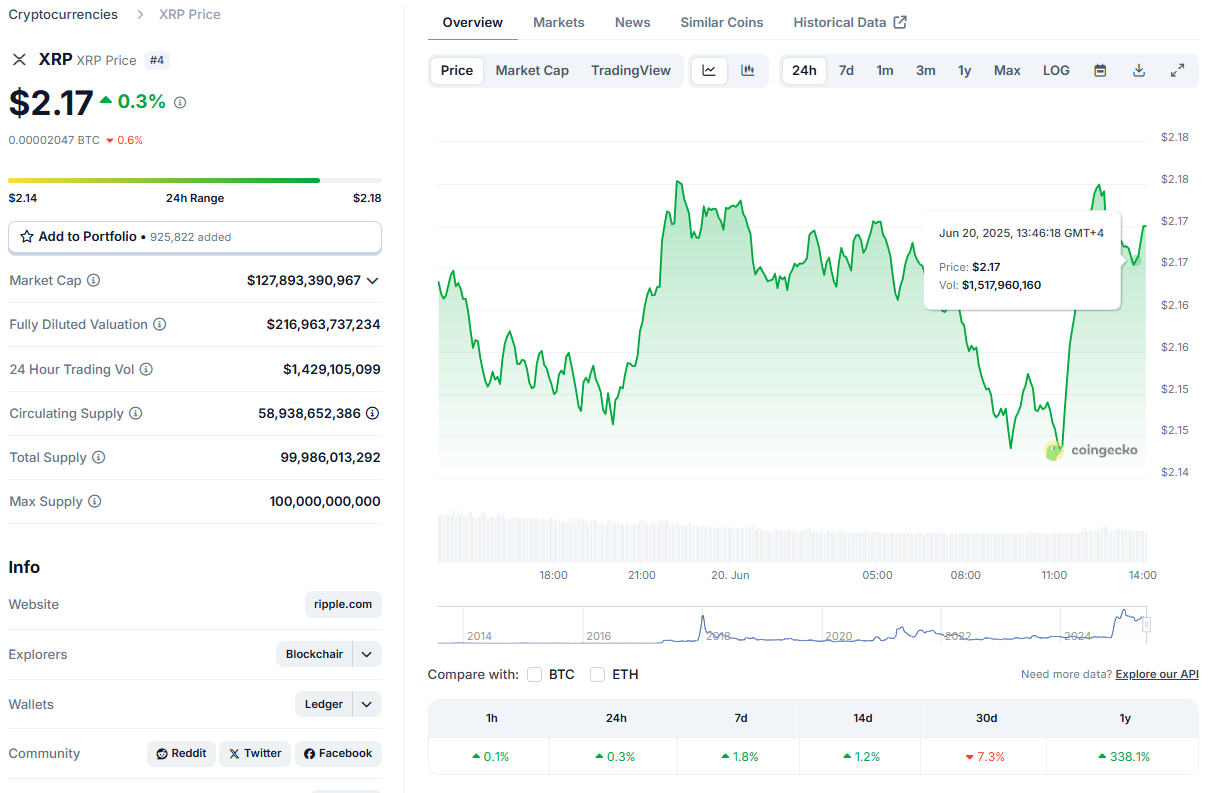Select the 1m time range
Viewport: 1220px width, 793px height.
885,70
